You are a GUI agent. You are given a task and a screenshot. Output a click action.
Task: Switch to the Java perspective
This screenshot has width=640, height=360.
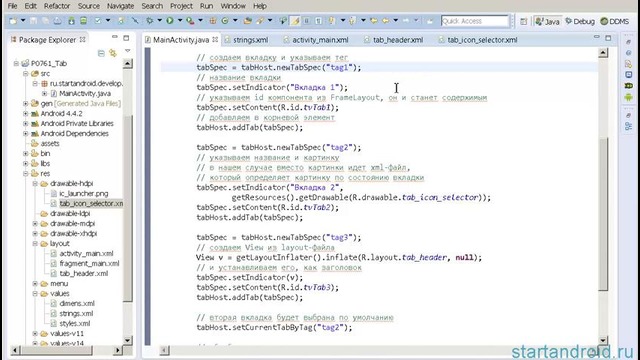tap(547, 21)
